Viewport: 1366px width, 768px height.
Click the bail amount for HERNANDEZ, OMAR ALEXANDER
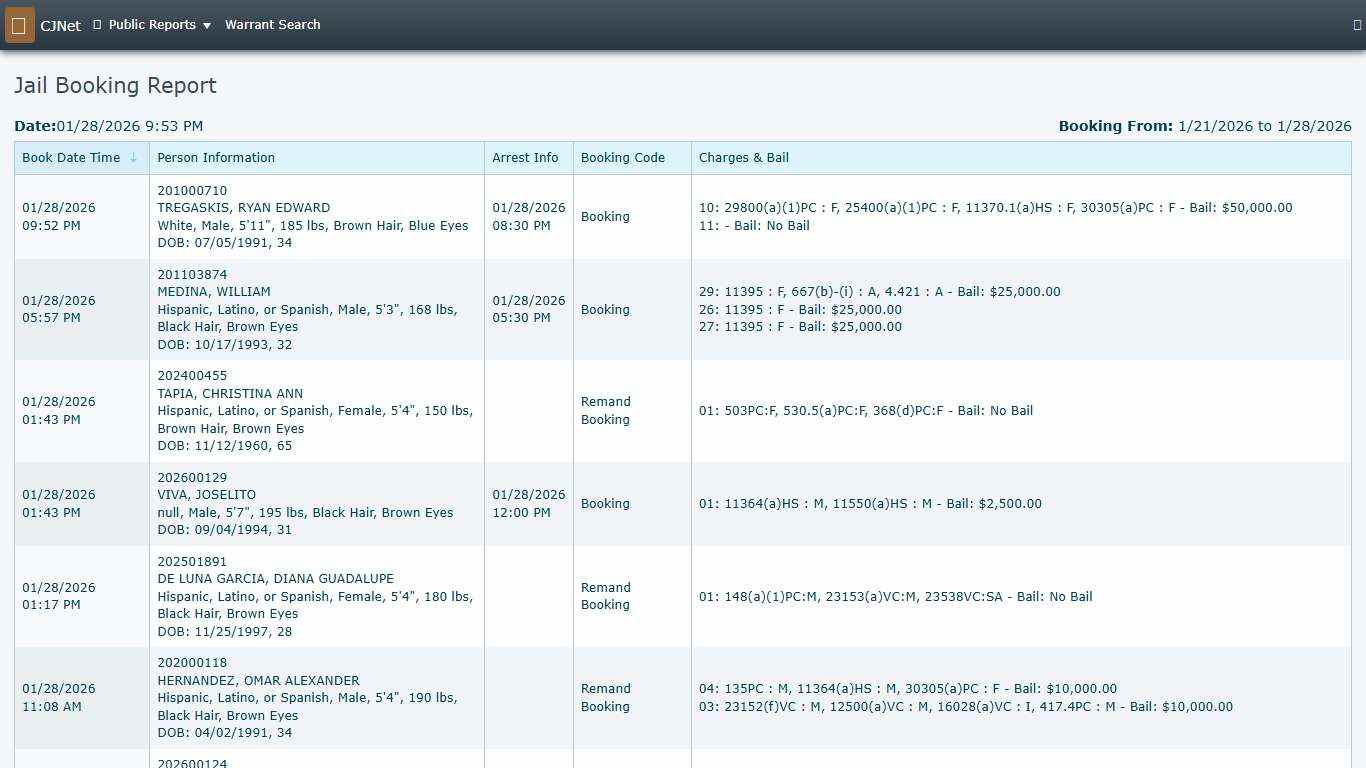point(1080,688)
